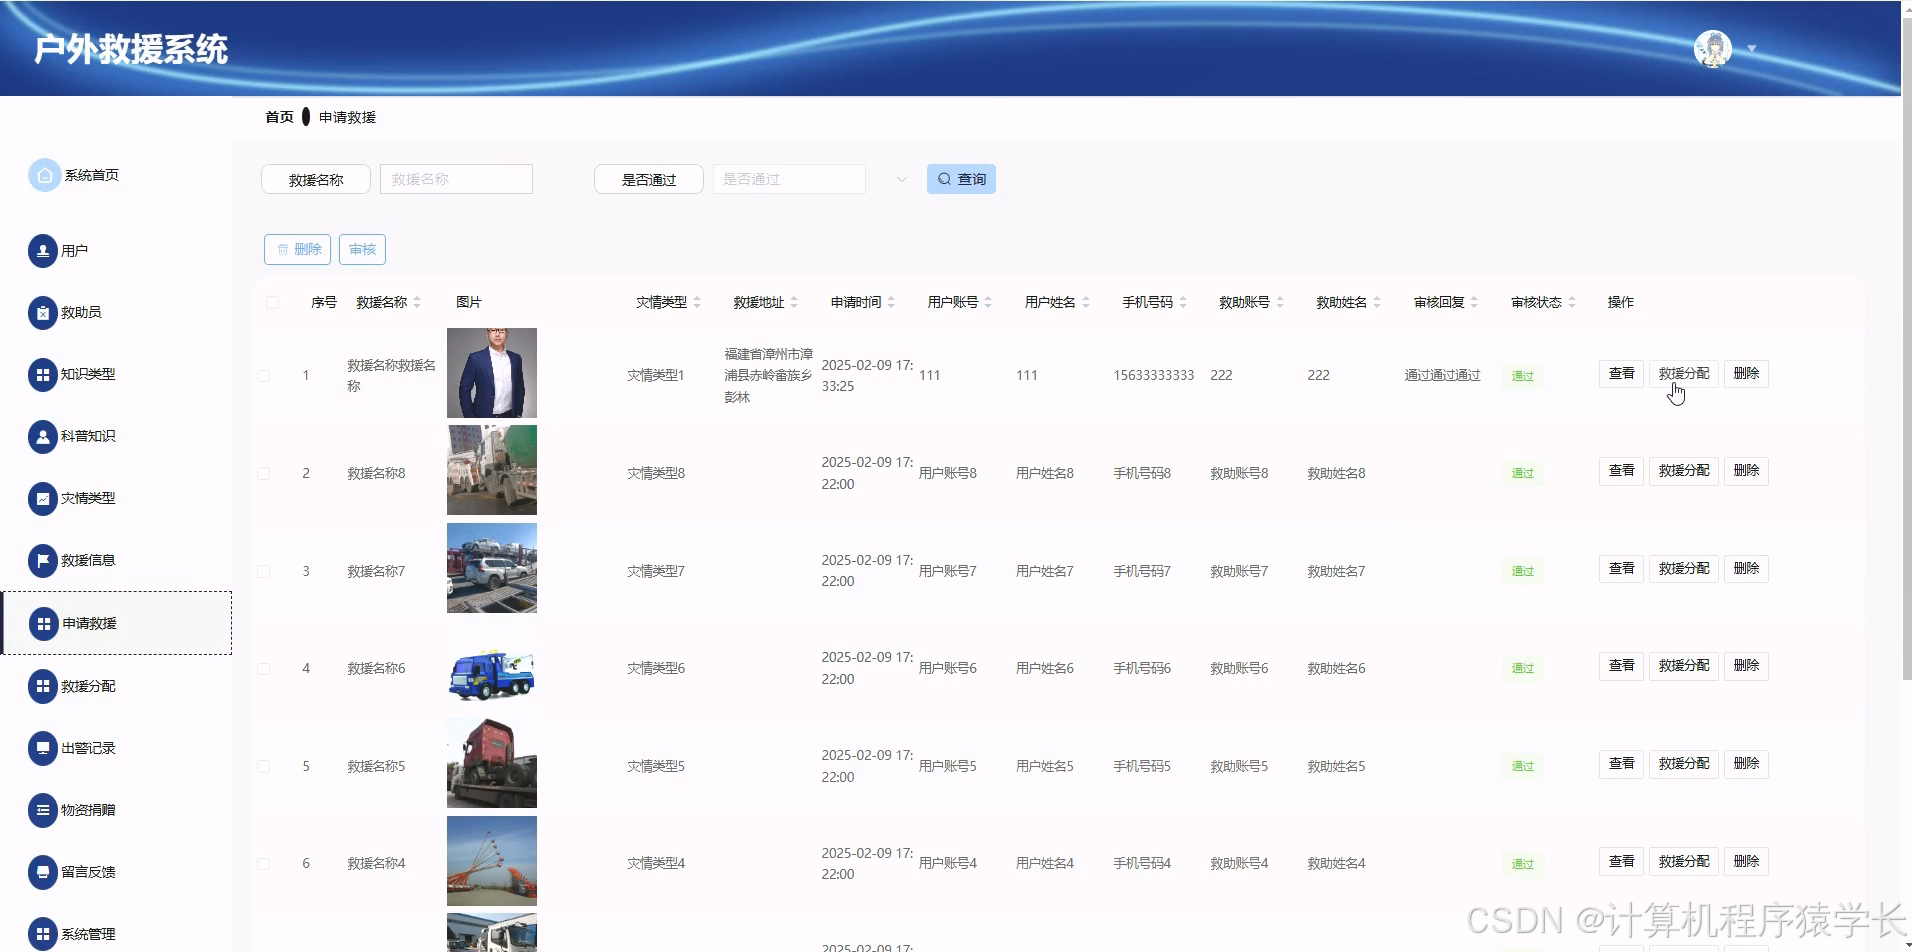
Task: Check the checkbox for row 救援名称5
Action: tap(264, 767)
